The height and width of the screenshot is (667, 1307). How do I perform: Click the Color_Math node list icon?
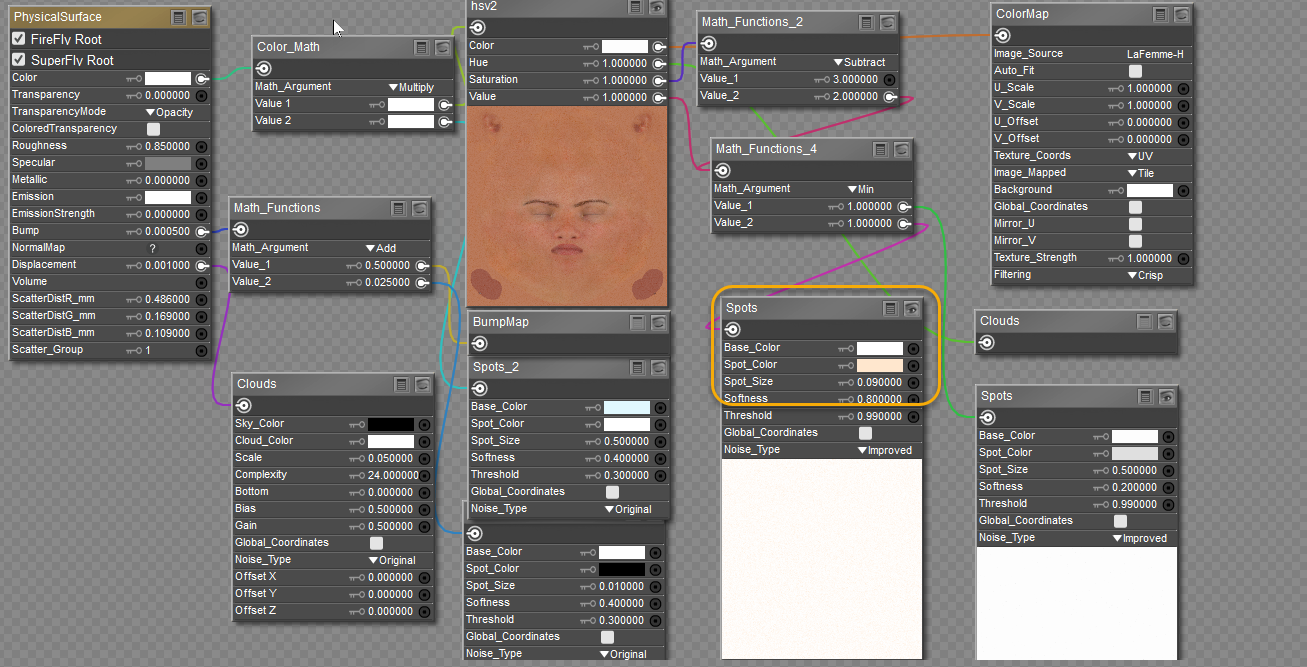click(422, 47)
